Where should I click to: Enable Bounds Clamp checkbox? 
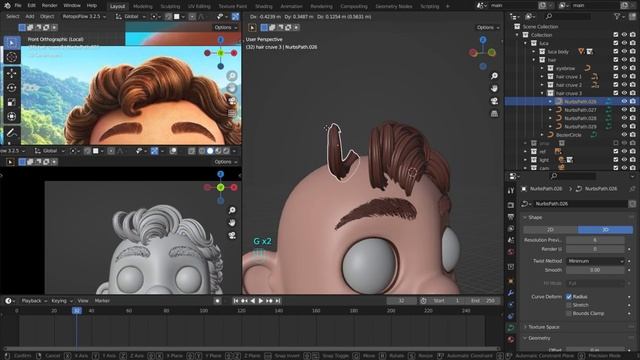[x=569, y=313]
